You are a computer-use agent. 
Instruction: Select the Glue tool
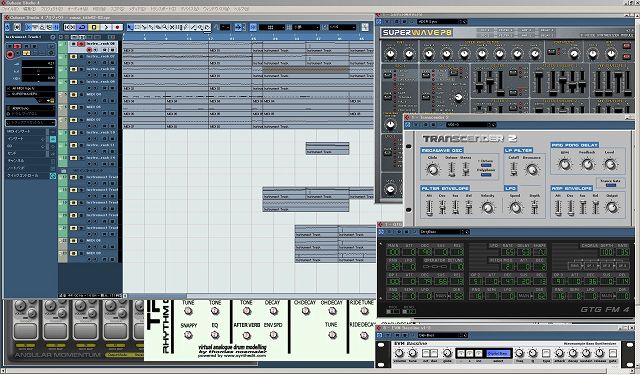[151, 27]
